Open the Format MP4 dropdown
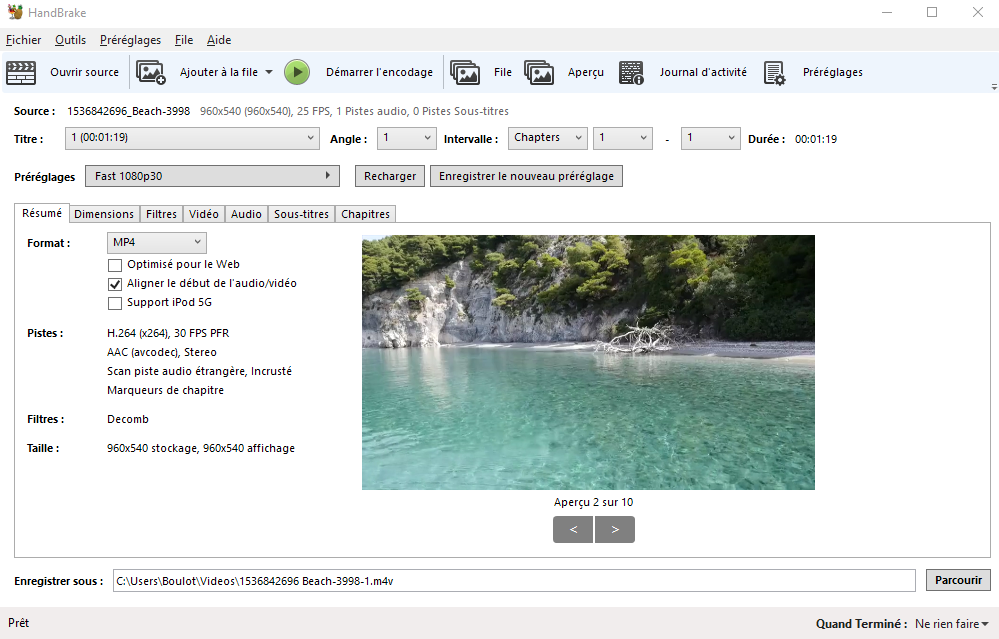This screenshot has height=639, width=999. point(156,243)
